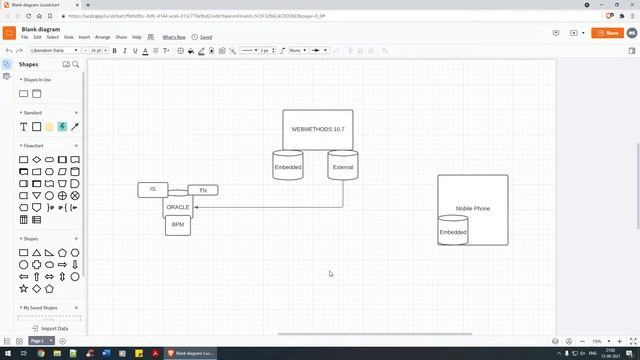Viewport: 640px width, 360px height.
Task: Open the Arrange menu
Action: tap(102, 37)
